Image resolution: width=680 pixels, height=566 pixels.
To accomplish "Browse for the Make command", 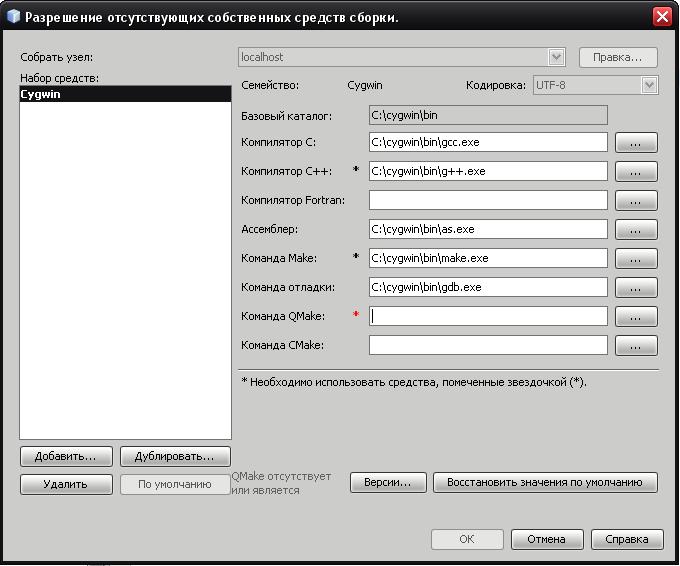I will [636, 258].
